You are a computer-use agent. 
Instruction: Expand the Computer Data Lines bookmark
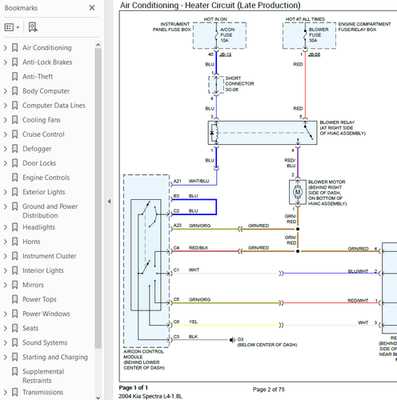click(5, 105)
